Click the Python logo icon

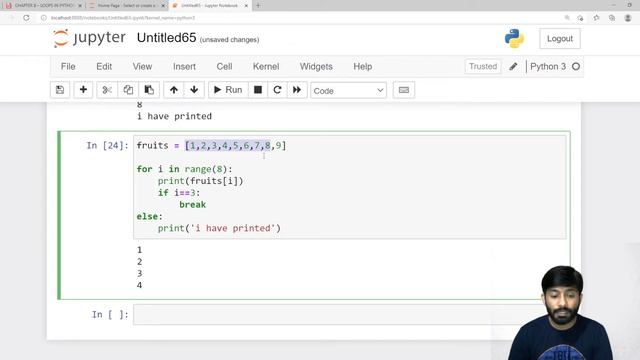[x=514, y=39]
